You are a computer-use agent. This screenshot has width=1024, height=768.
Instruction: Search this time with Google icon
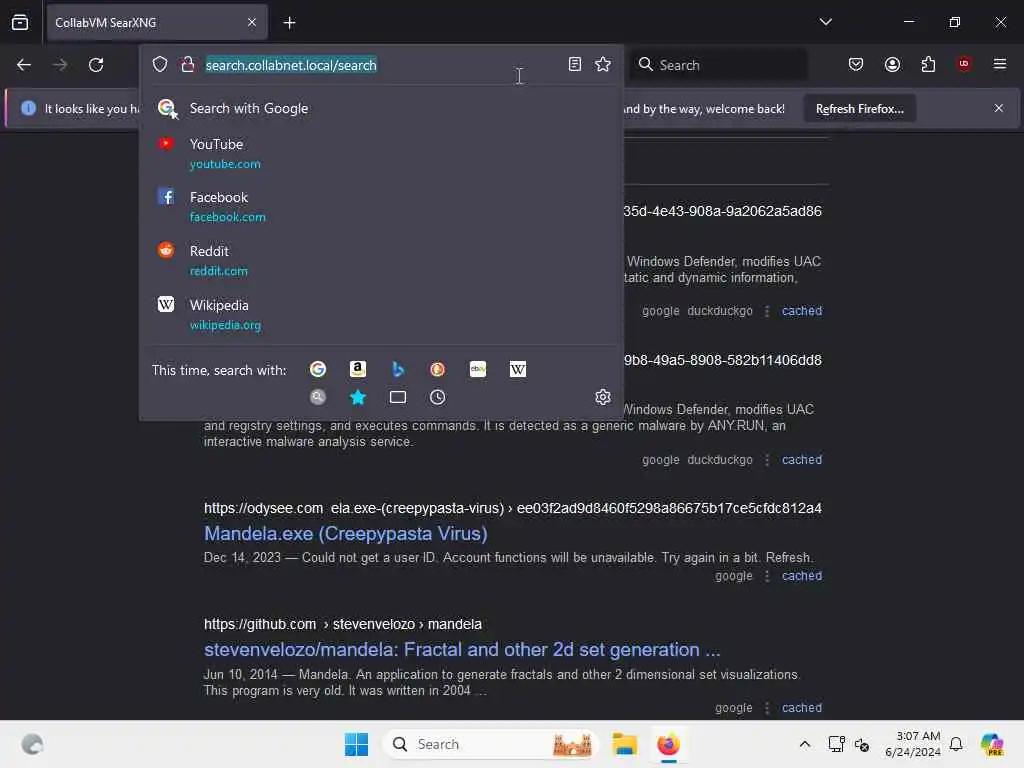coord(318,370)
